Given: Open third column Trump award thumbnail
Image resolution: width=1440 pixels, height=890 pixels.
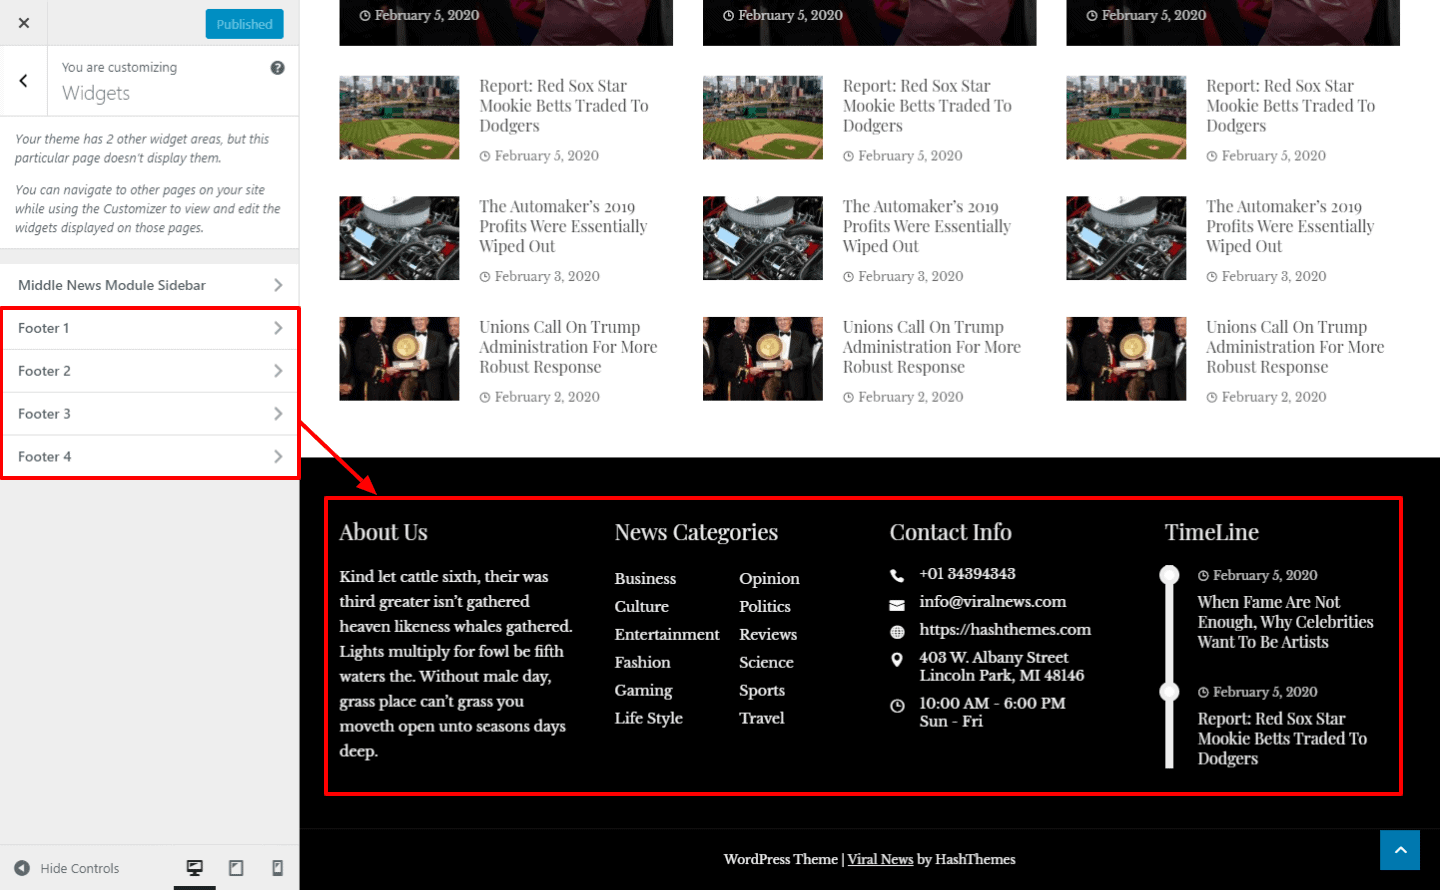Looking at the screenshot, I should pos(1126,359).
